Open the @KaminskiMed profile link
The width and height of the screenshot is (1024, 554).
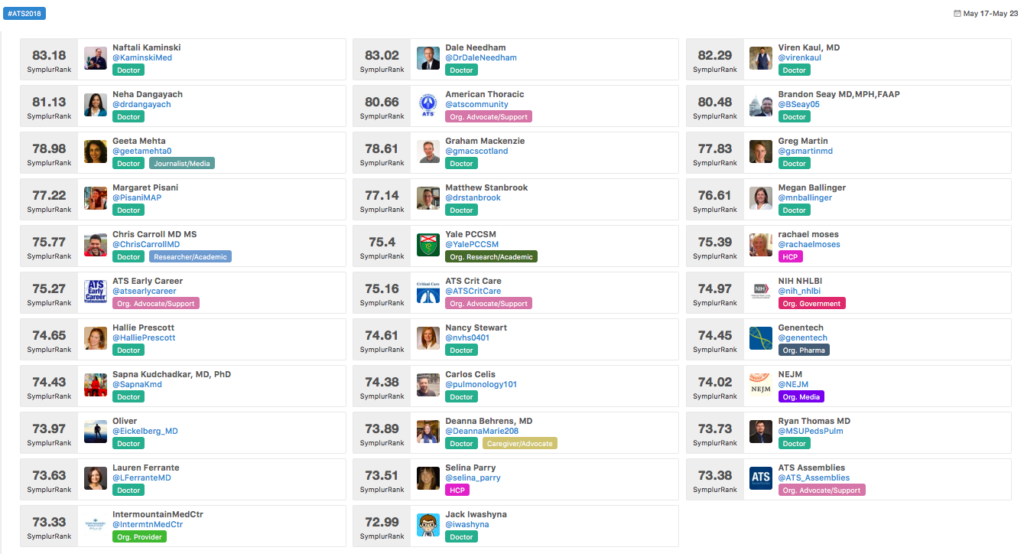tap(142, 57)
